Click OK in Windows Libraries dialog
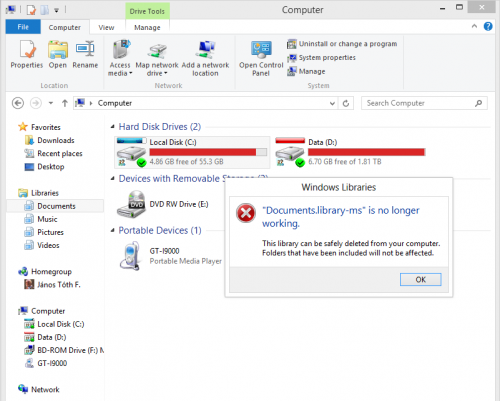 click(421, 279)
